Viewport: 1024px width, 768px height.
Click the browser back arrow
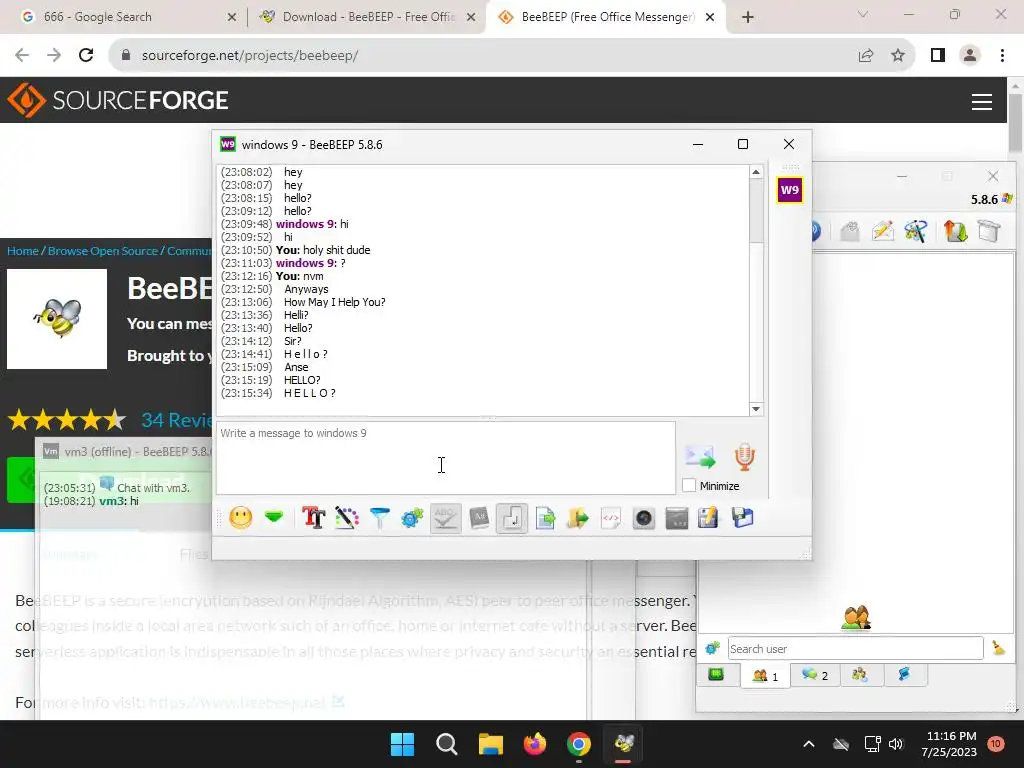[22, 56]
